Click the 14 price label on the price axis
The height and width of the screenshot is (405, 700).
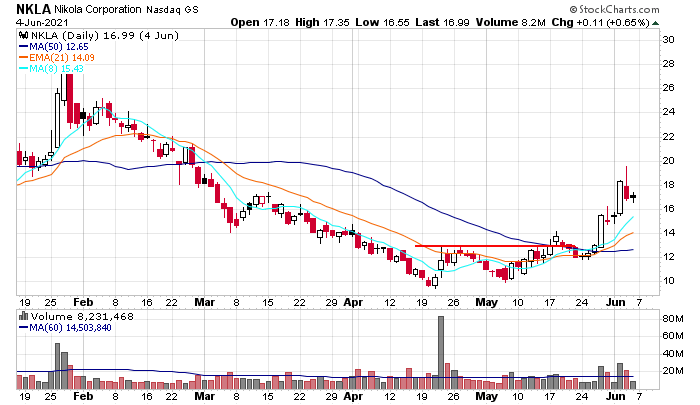click(668, 233)
